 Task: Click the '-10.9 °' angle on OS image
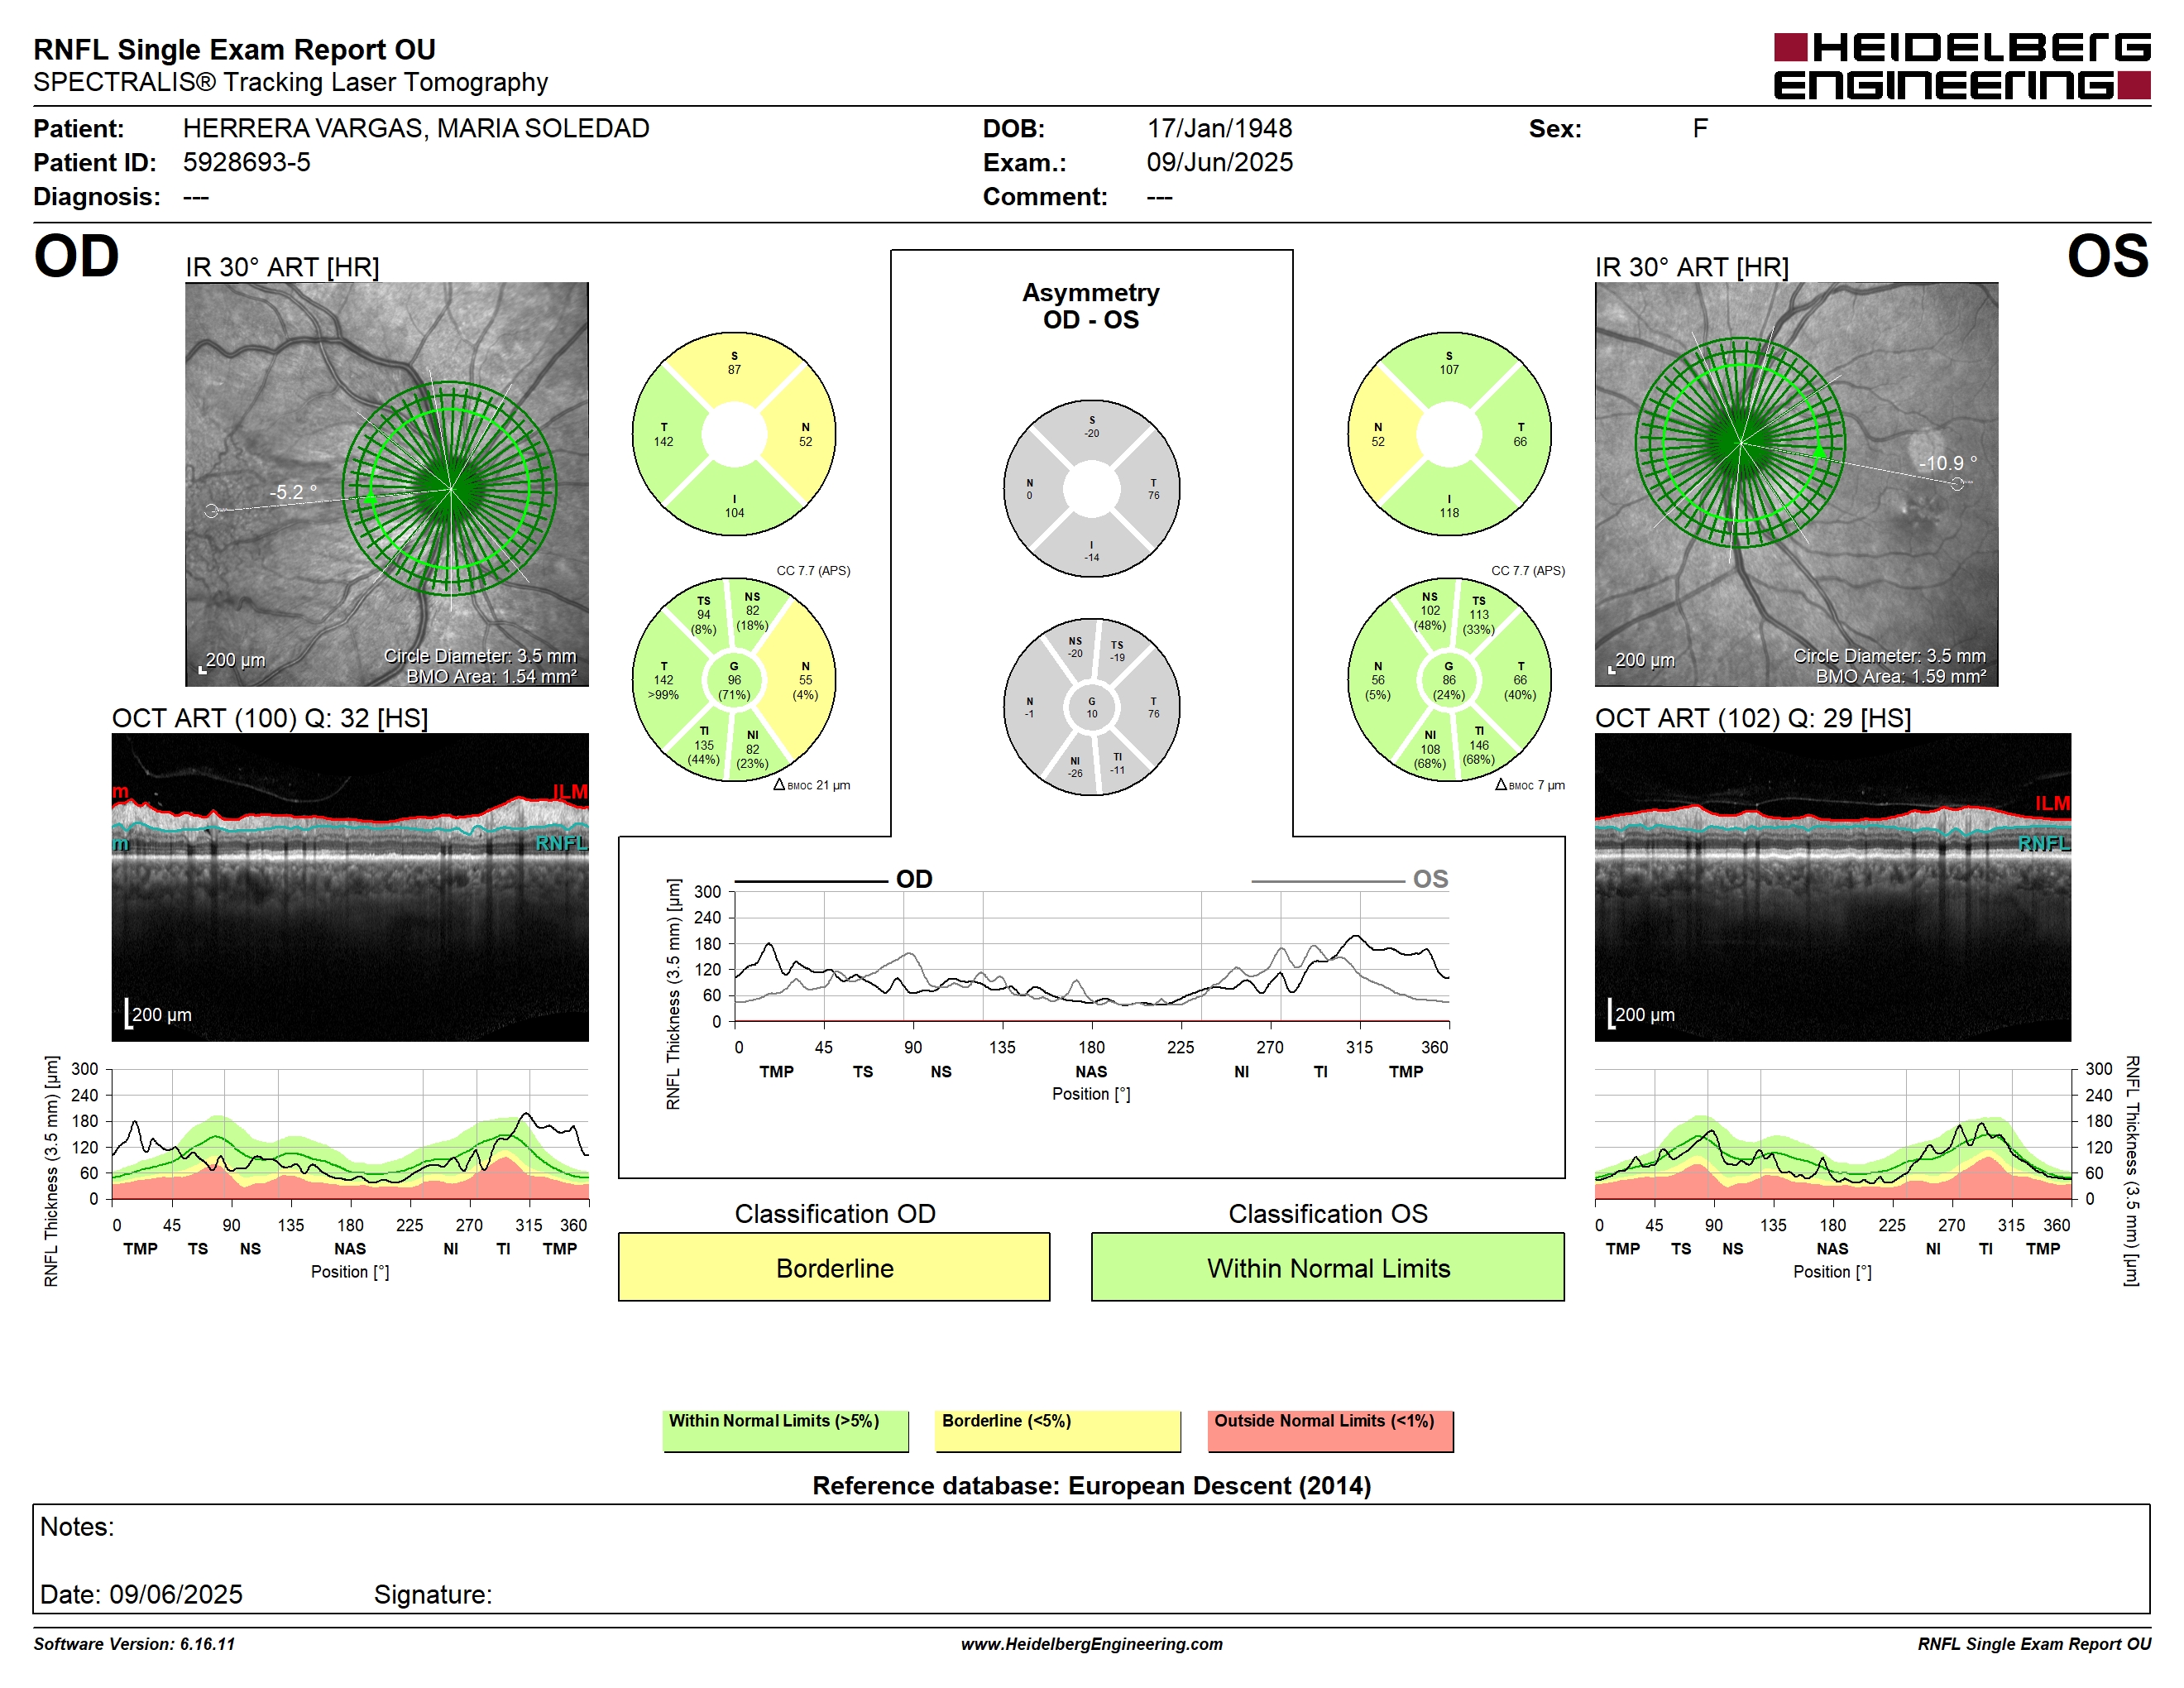[x=1947, y=463]
